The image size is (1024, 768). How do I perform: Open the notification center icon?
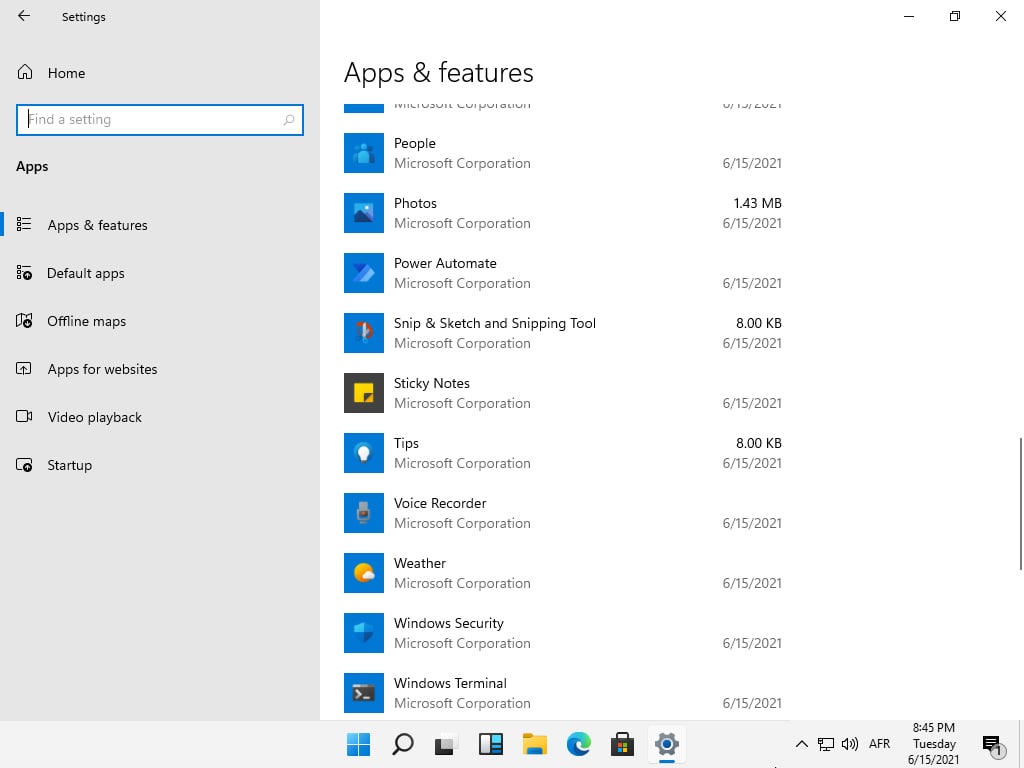992,744
